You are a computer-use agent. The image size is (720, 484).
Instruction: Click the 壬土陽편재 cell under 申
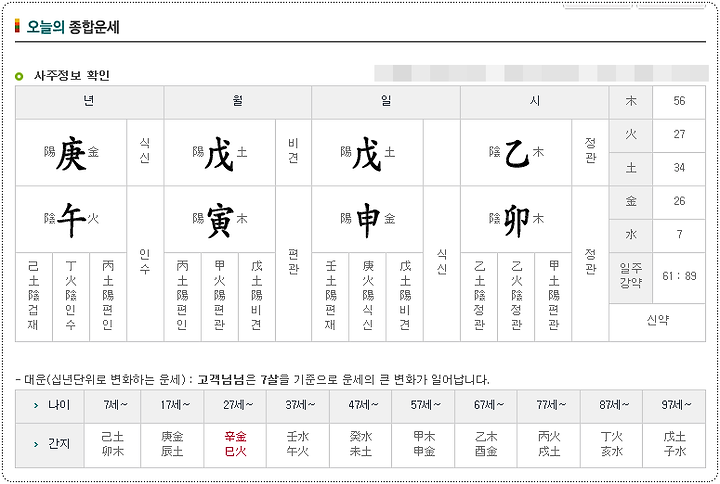pyautogui.click(x=330, y=296)
